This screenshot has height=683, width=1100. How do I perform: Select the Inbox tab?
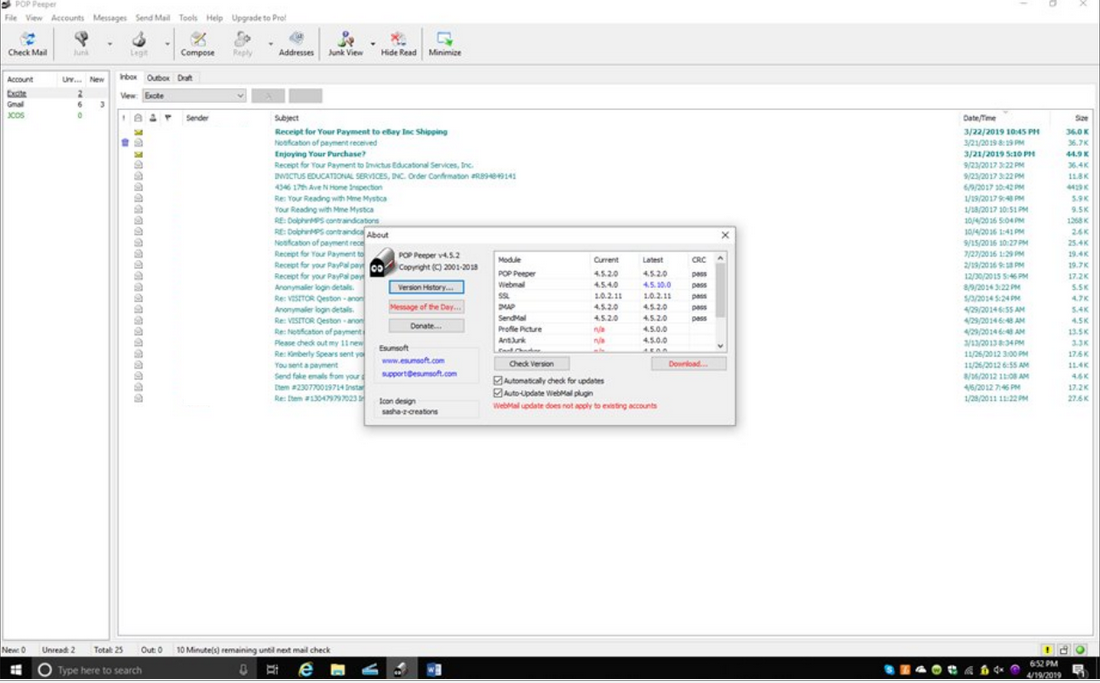pos(128,77)
